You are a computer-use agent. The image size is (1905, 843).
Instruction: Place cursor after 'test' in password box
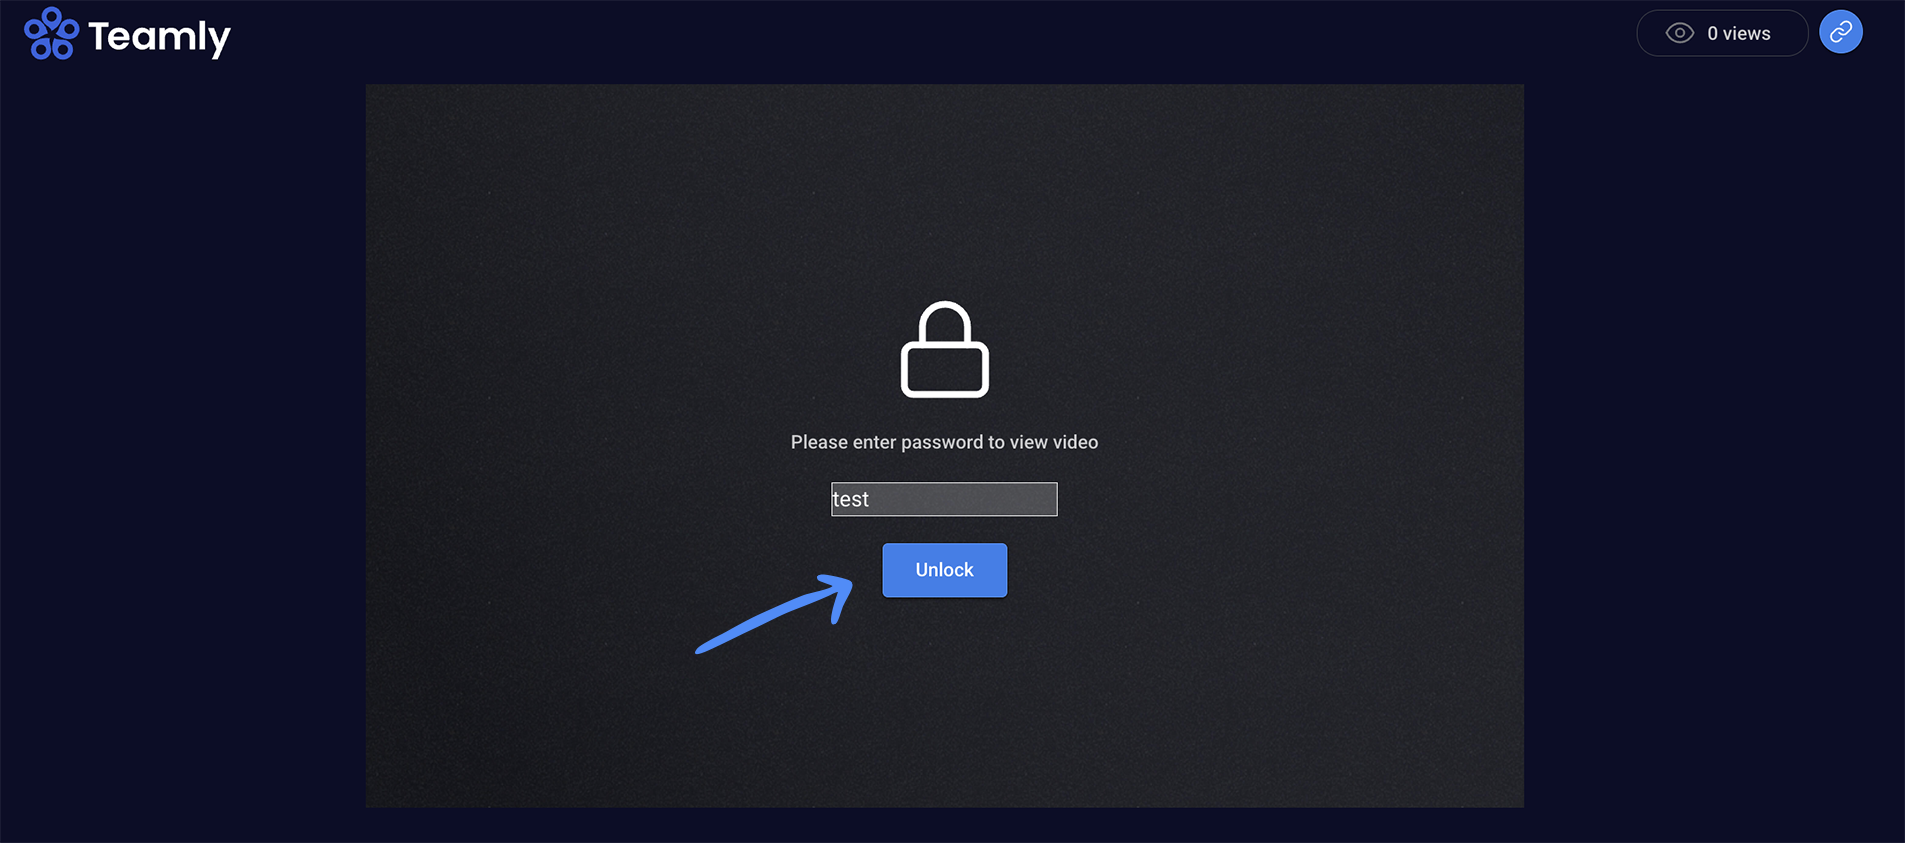[x=871, y=499]
